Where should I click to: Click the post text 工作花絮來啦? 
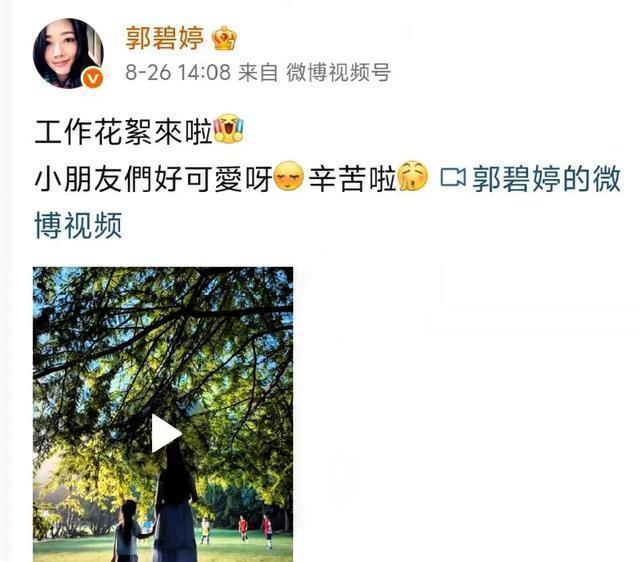[x=124, y=131]
